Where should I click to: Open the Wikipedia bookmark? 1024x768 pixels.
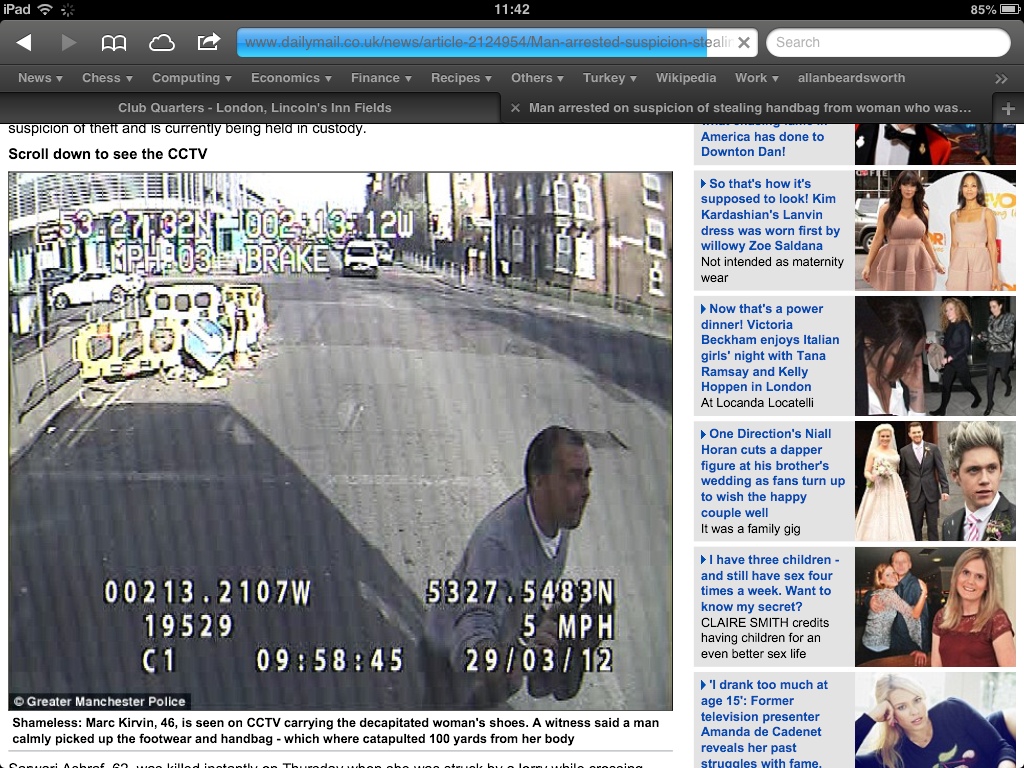(x=686, y=78)
